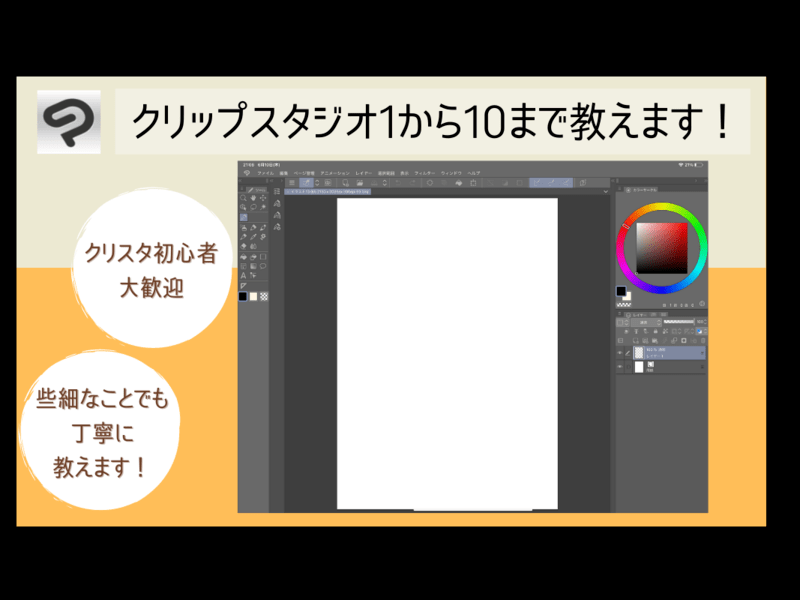Hide layer 1 using its eye icon
800x600 pixels.
[620, 352]
